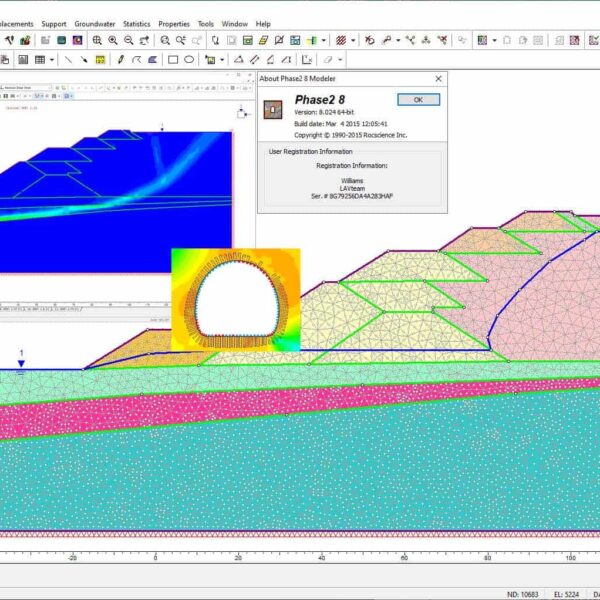Open the Support menu
The image size is (600, 600).
tap(54, 24)
